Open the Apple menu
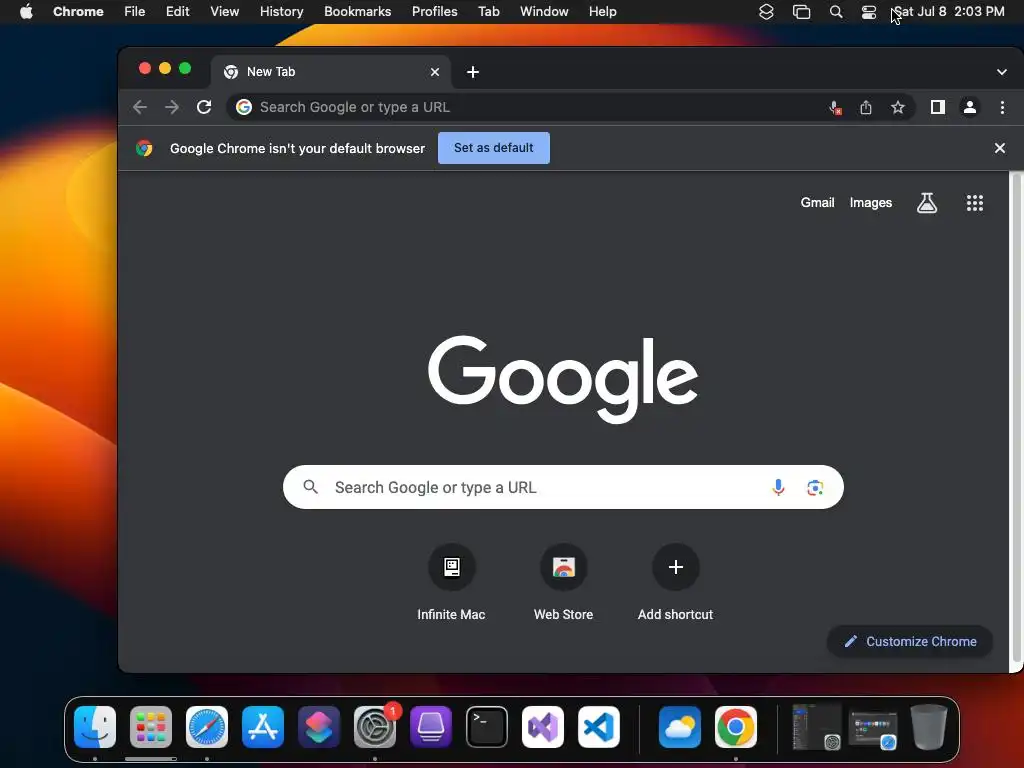 pyautogui.click(x=26, y=12)
